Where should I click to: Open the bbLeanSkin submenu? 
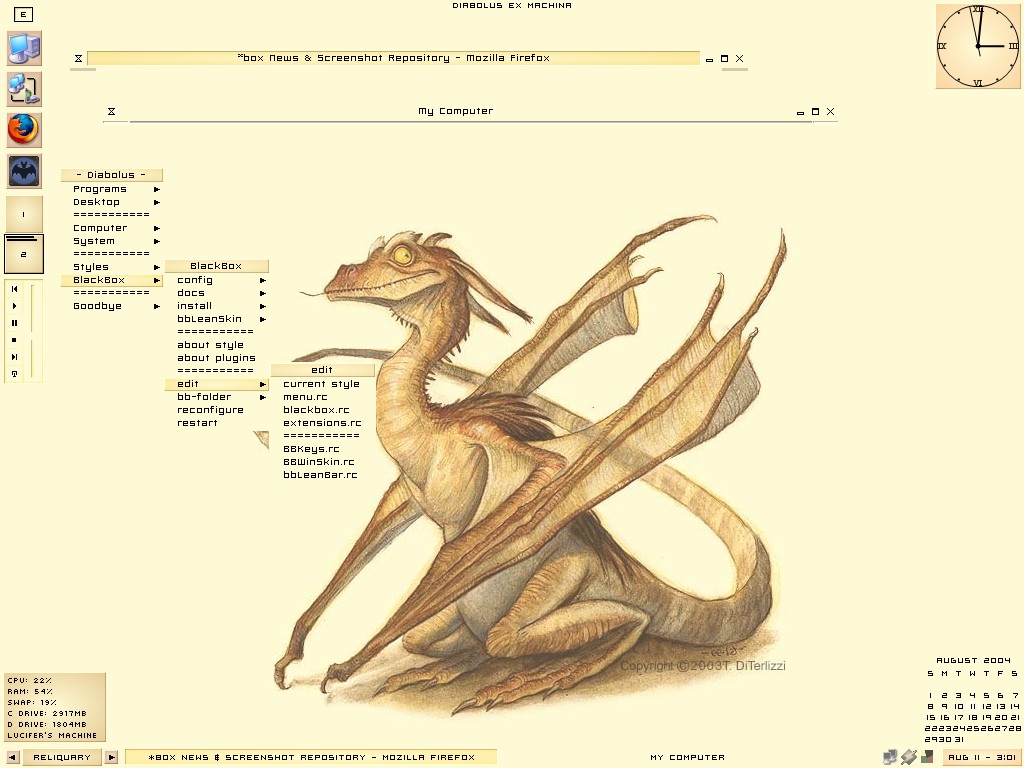tap(217, 319)
